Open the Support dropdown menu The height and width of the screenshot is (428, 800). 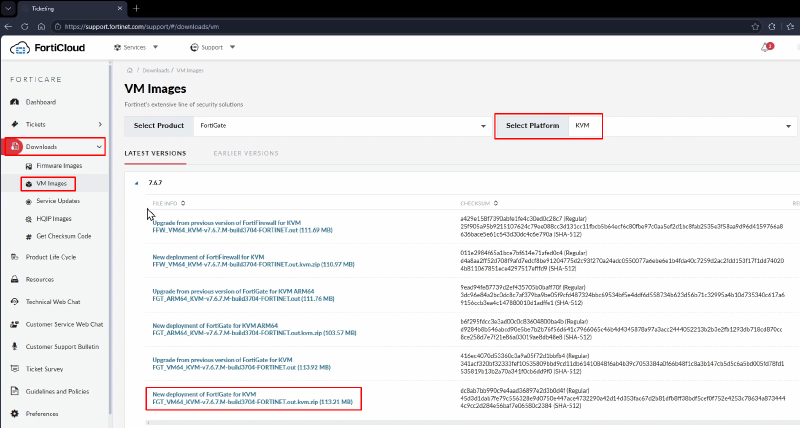(212, 47)
